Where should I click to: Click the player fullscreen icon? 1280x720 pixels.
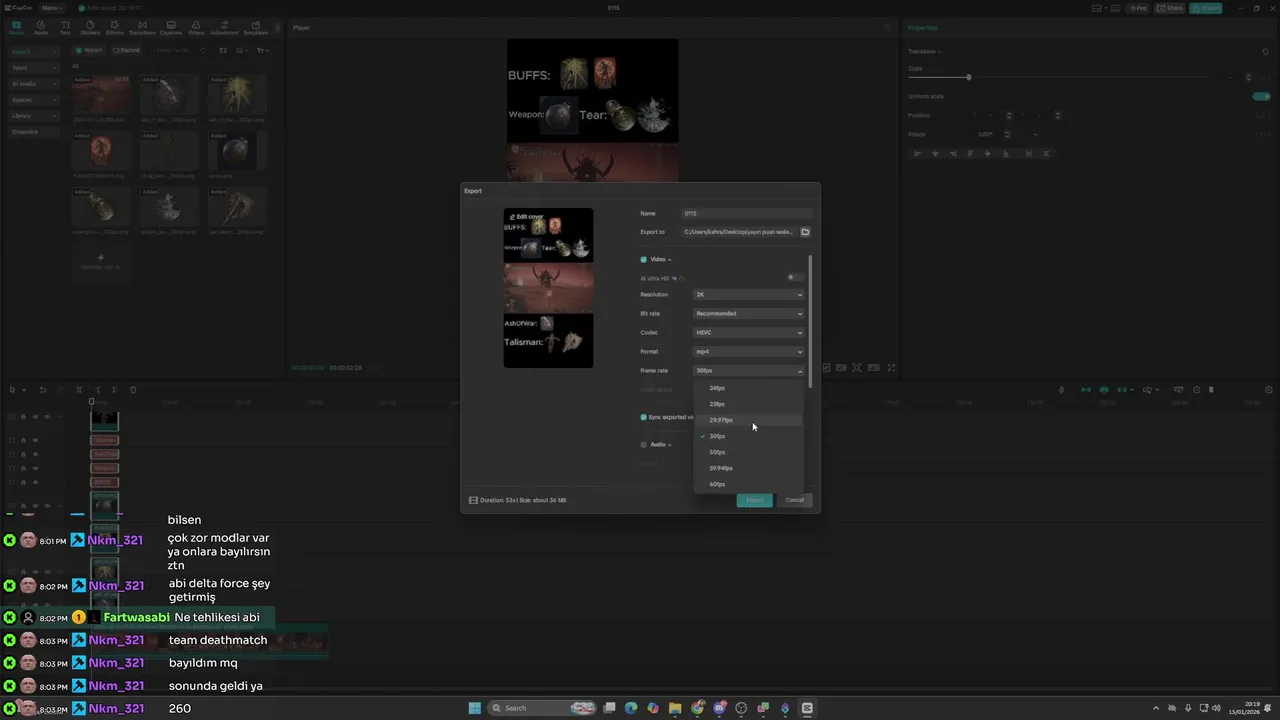pos(891,368)
